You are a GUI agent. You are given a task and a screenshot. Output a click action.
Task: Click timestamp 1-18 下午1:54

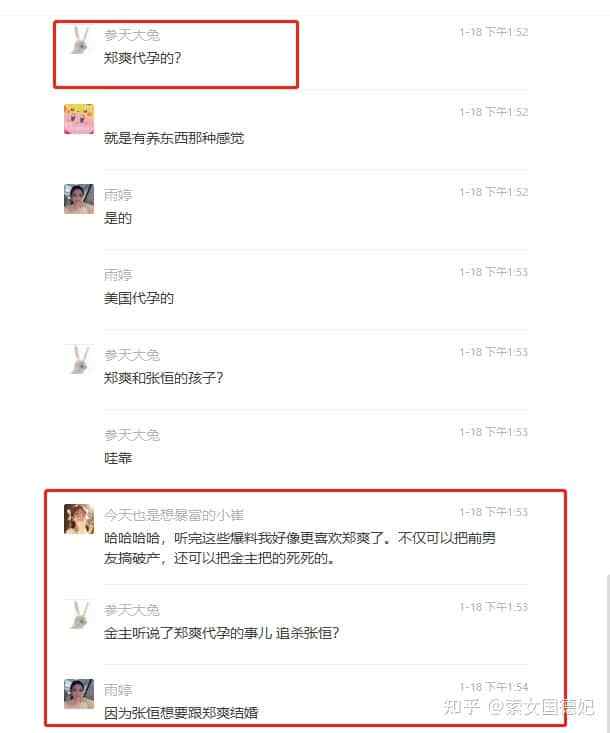(x=494, y=687)
